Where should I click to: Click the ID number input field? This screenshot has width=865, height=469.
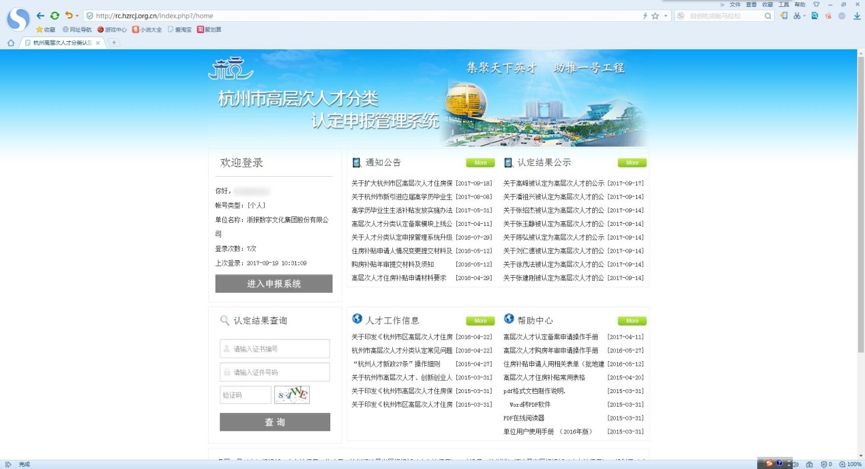(275, 372)
